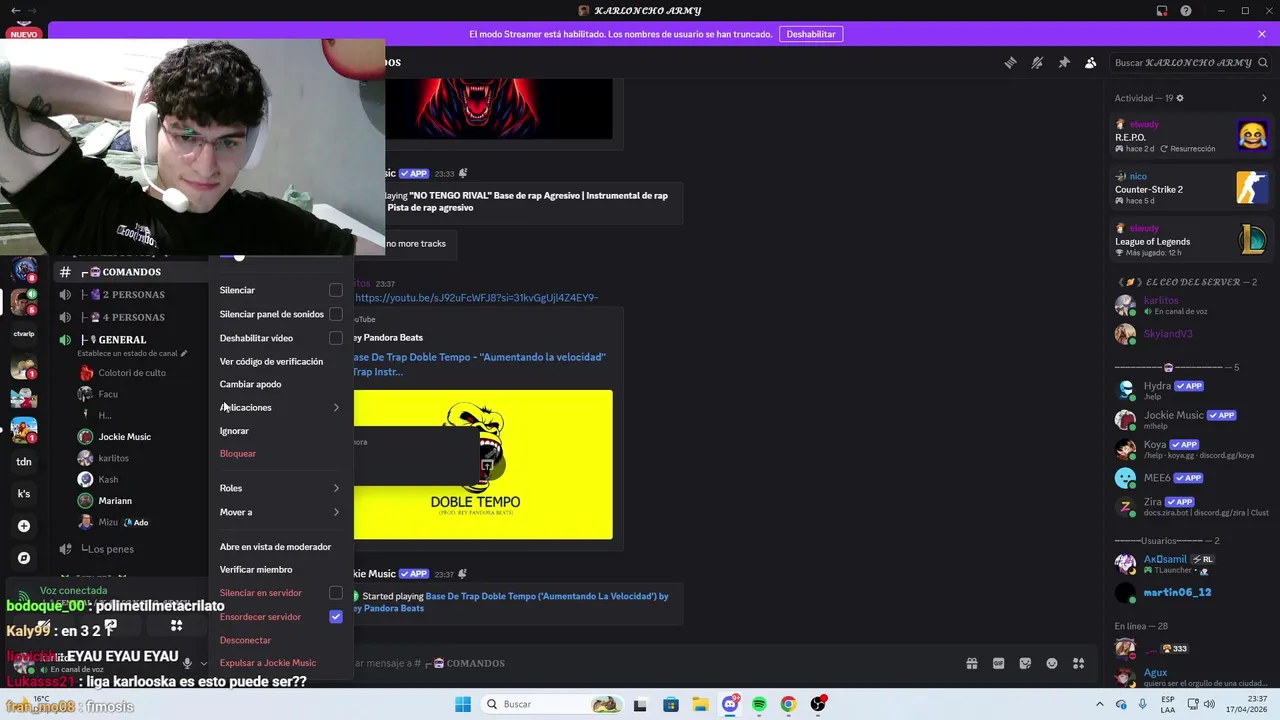This screenshot has width=1280, height=720.
Task: Click the Deshabilitar streamer mode button
Action: pyautogui.click(x=811, y=34)
